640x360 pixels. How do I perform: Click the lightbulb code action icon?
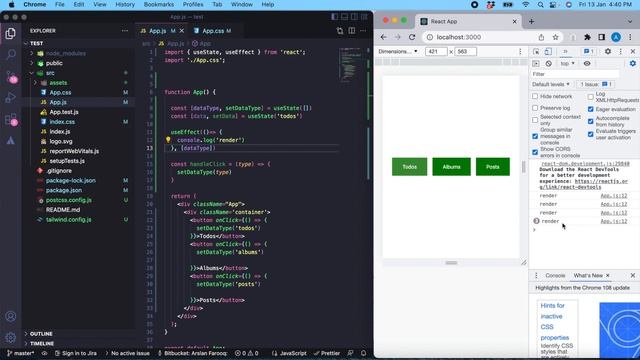tap(168, 140)
